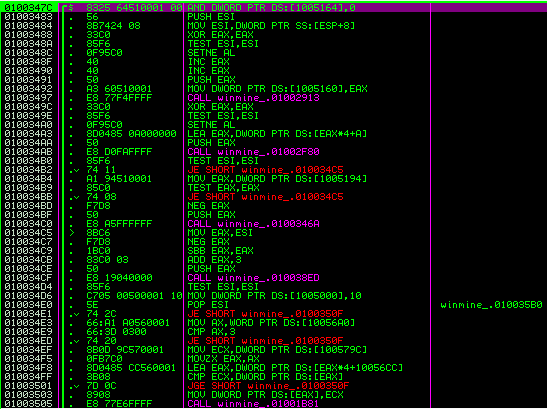Select MOV DWORD PTR DS:[1005160],EAX
The height and width of the screenshot is (409, 547).
point(277,89)
